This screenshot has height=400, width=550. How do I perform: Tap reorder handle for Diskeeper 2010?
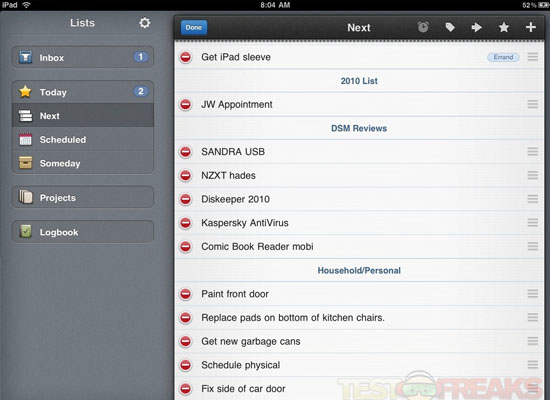pos(532,199)
